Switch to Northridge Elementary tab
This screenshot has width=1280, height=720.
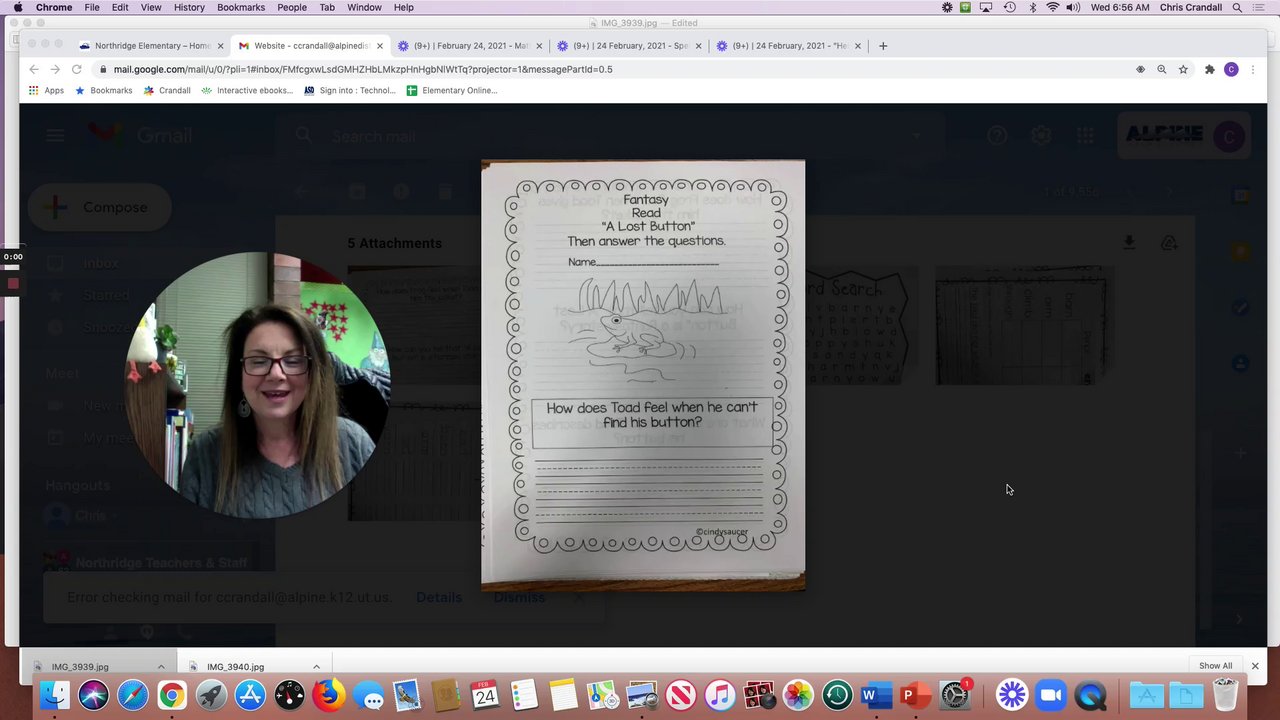tap(150, 46)
